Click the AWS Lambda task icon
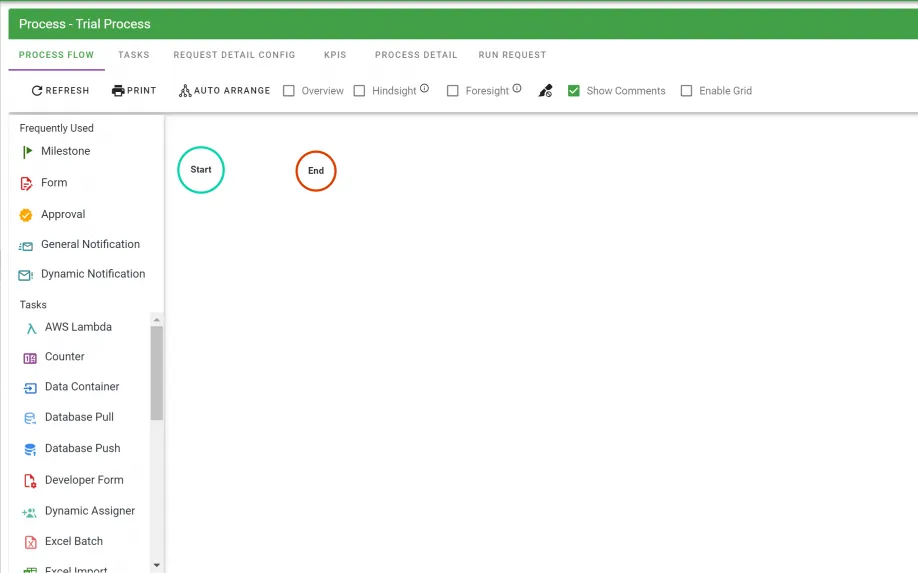Viewport: 918px width, 573px height. coord(31,328)
